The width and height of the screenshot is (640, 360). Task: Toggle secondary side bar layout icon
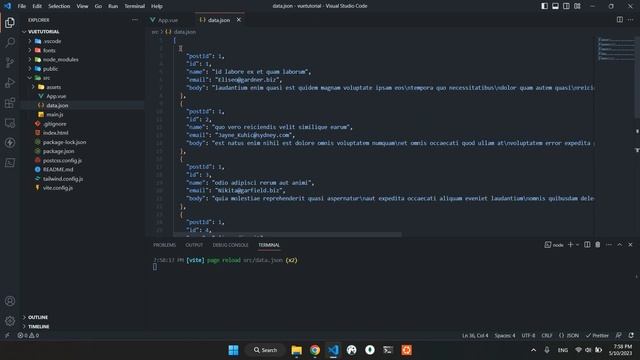coord(566,6)
